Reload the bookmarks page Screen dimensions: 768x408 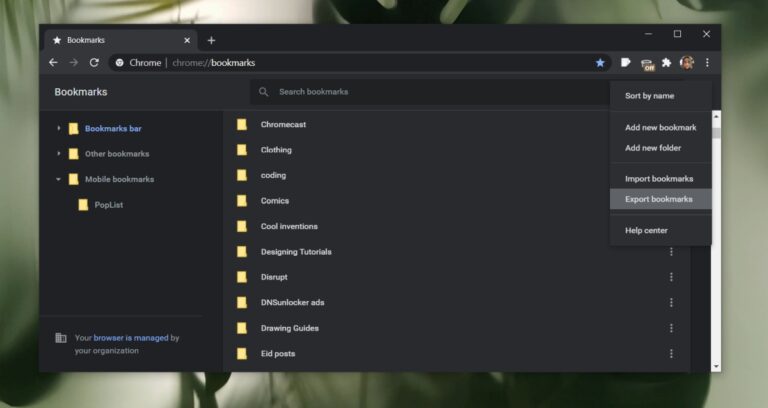[x=94, y=63]
